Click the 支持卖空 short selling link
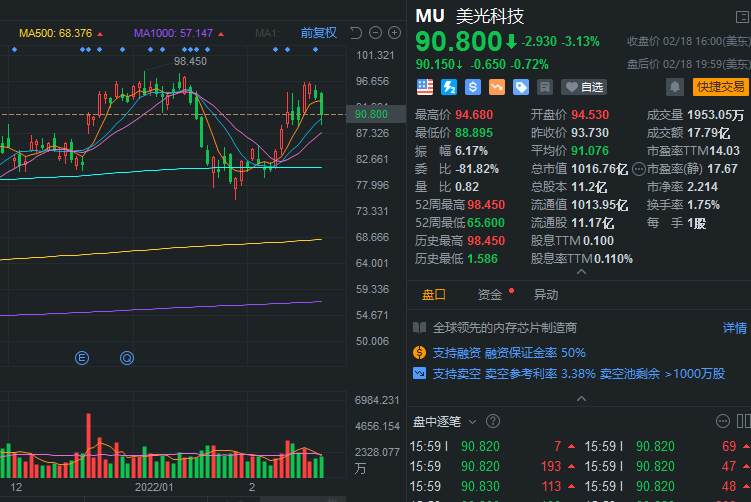 (x=579, y=374)
